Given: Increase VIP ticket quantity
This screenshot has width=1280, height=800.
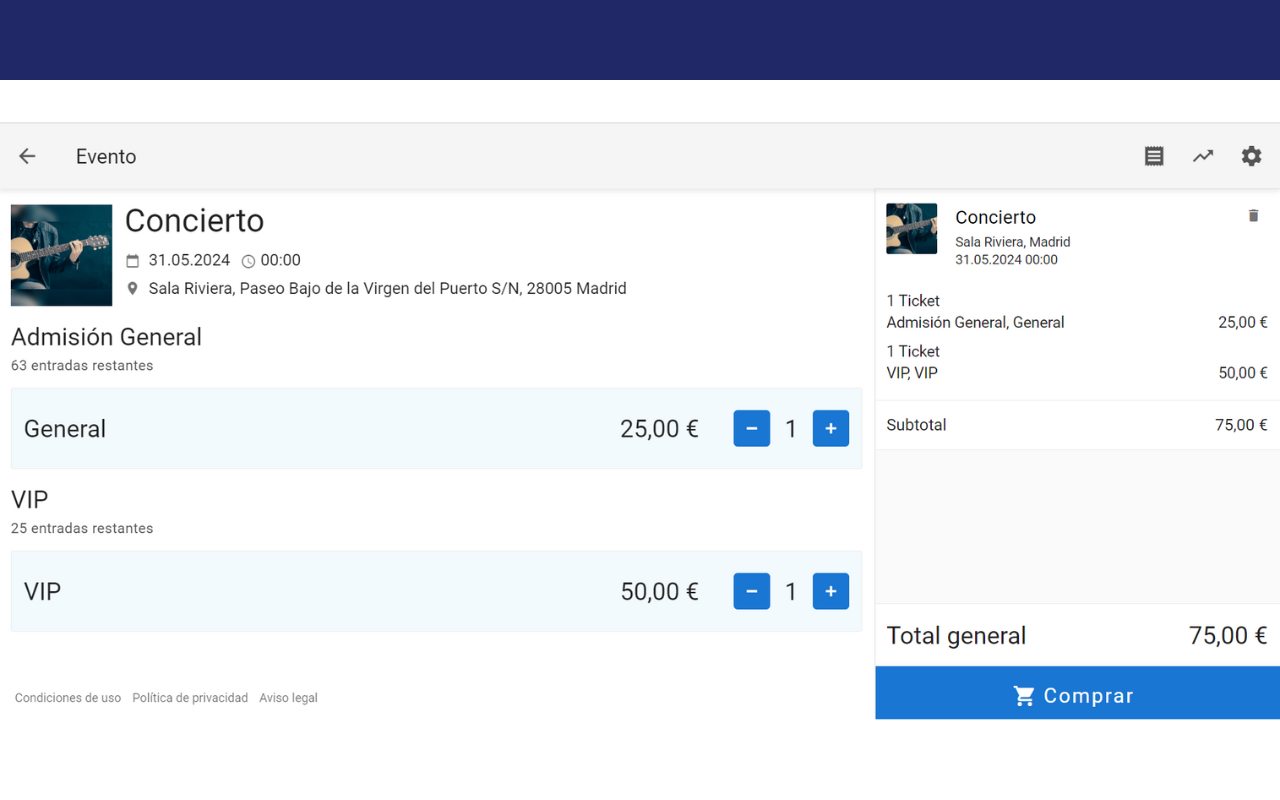Looking at the screenshot, I should (830, 592).
